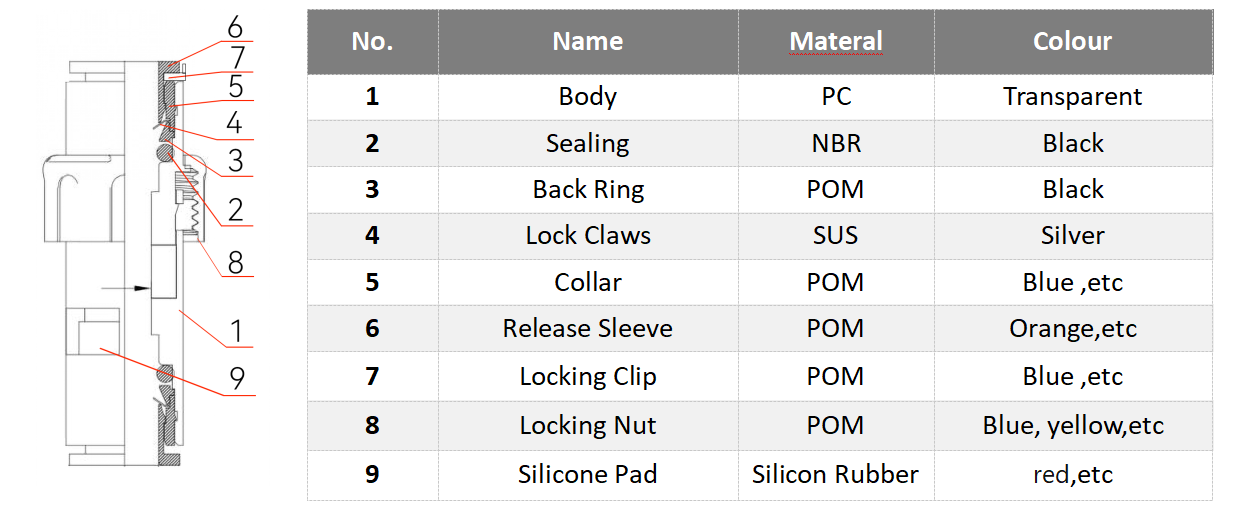Click the "No." header cell
This screenshot has height=514, width=1236.
tap(372, 42)
